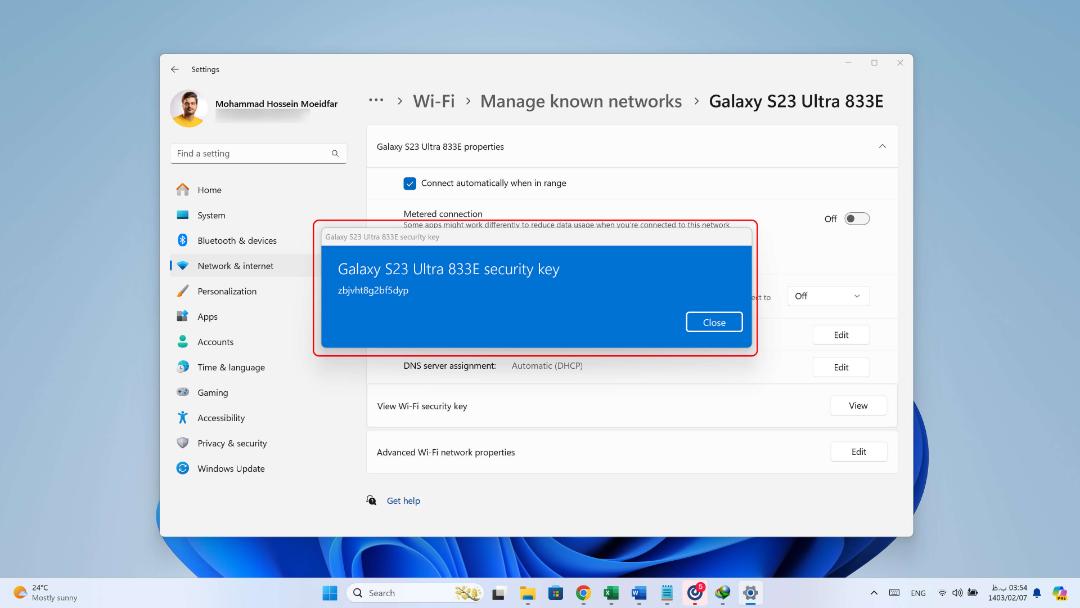
Task: Click the Get help icon
Action: tap(371, 500)
